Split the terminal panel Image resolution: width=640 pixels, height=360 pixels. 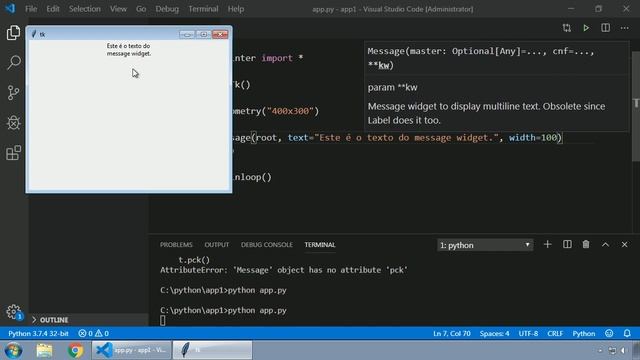(x=567, y=244)
